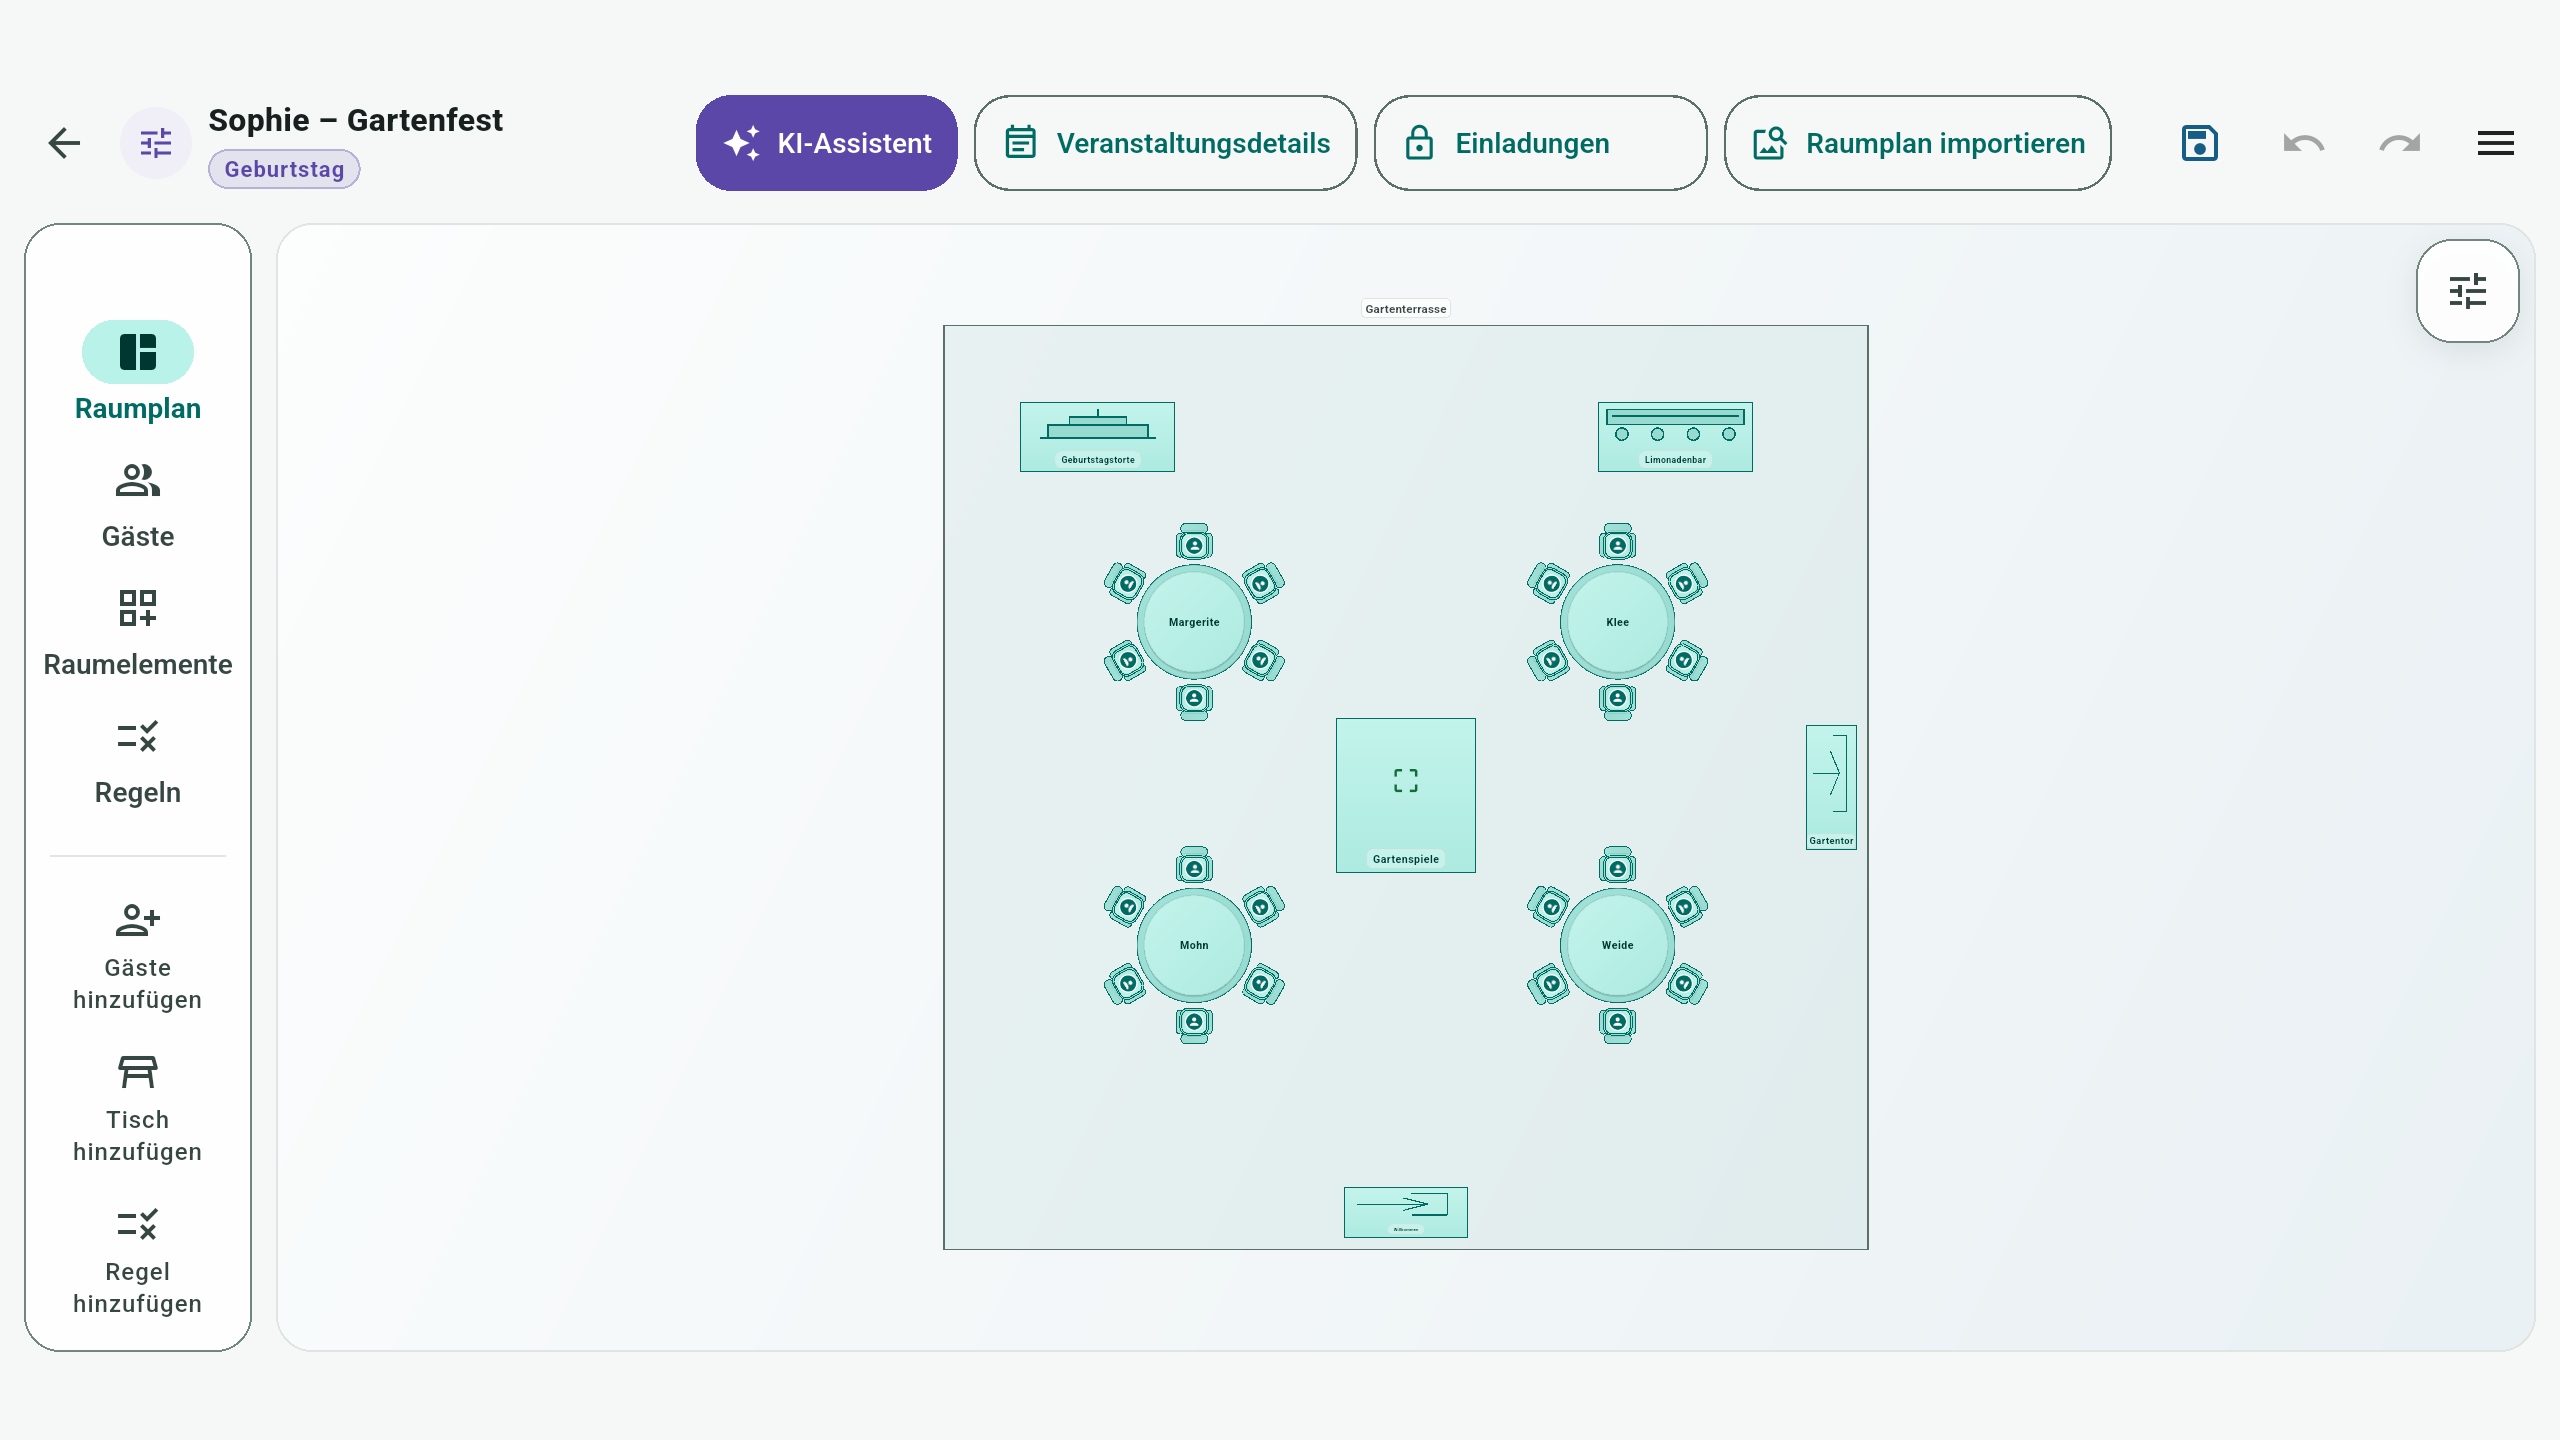Click the Geburtstag tag chip

[x=284, y=169]
